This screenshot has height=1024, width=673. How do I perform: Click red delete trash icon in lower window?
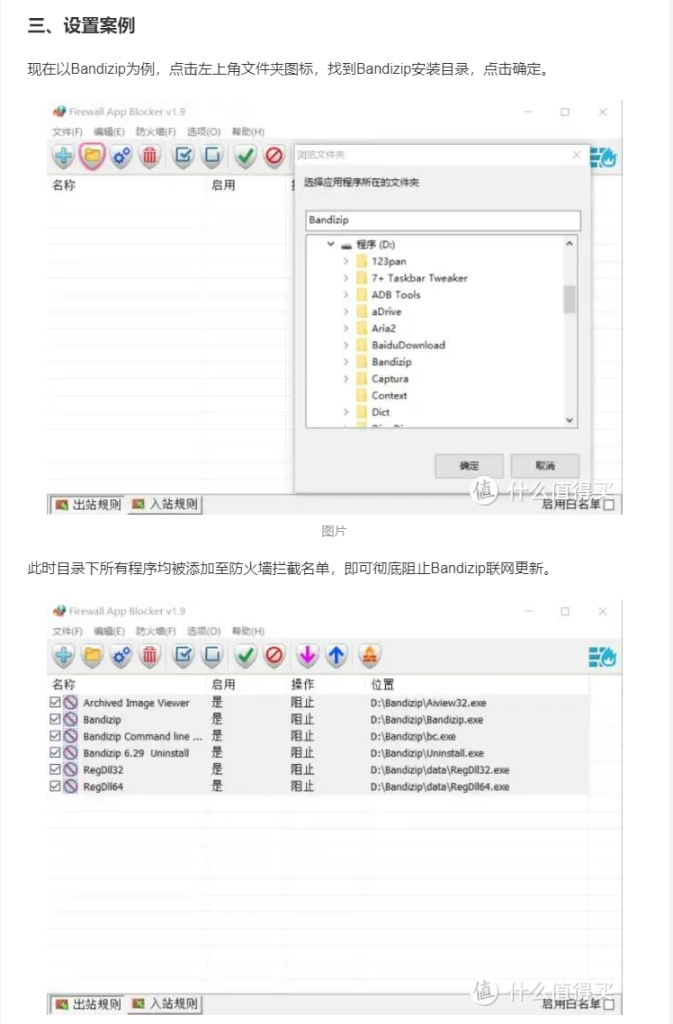(149, 656)
